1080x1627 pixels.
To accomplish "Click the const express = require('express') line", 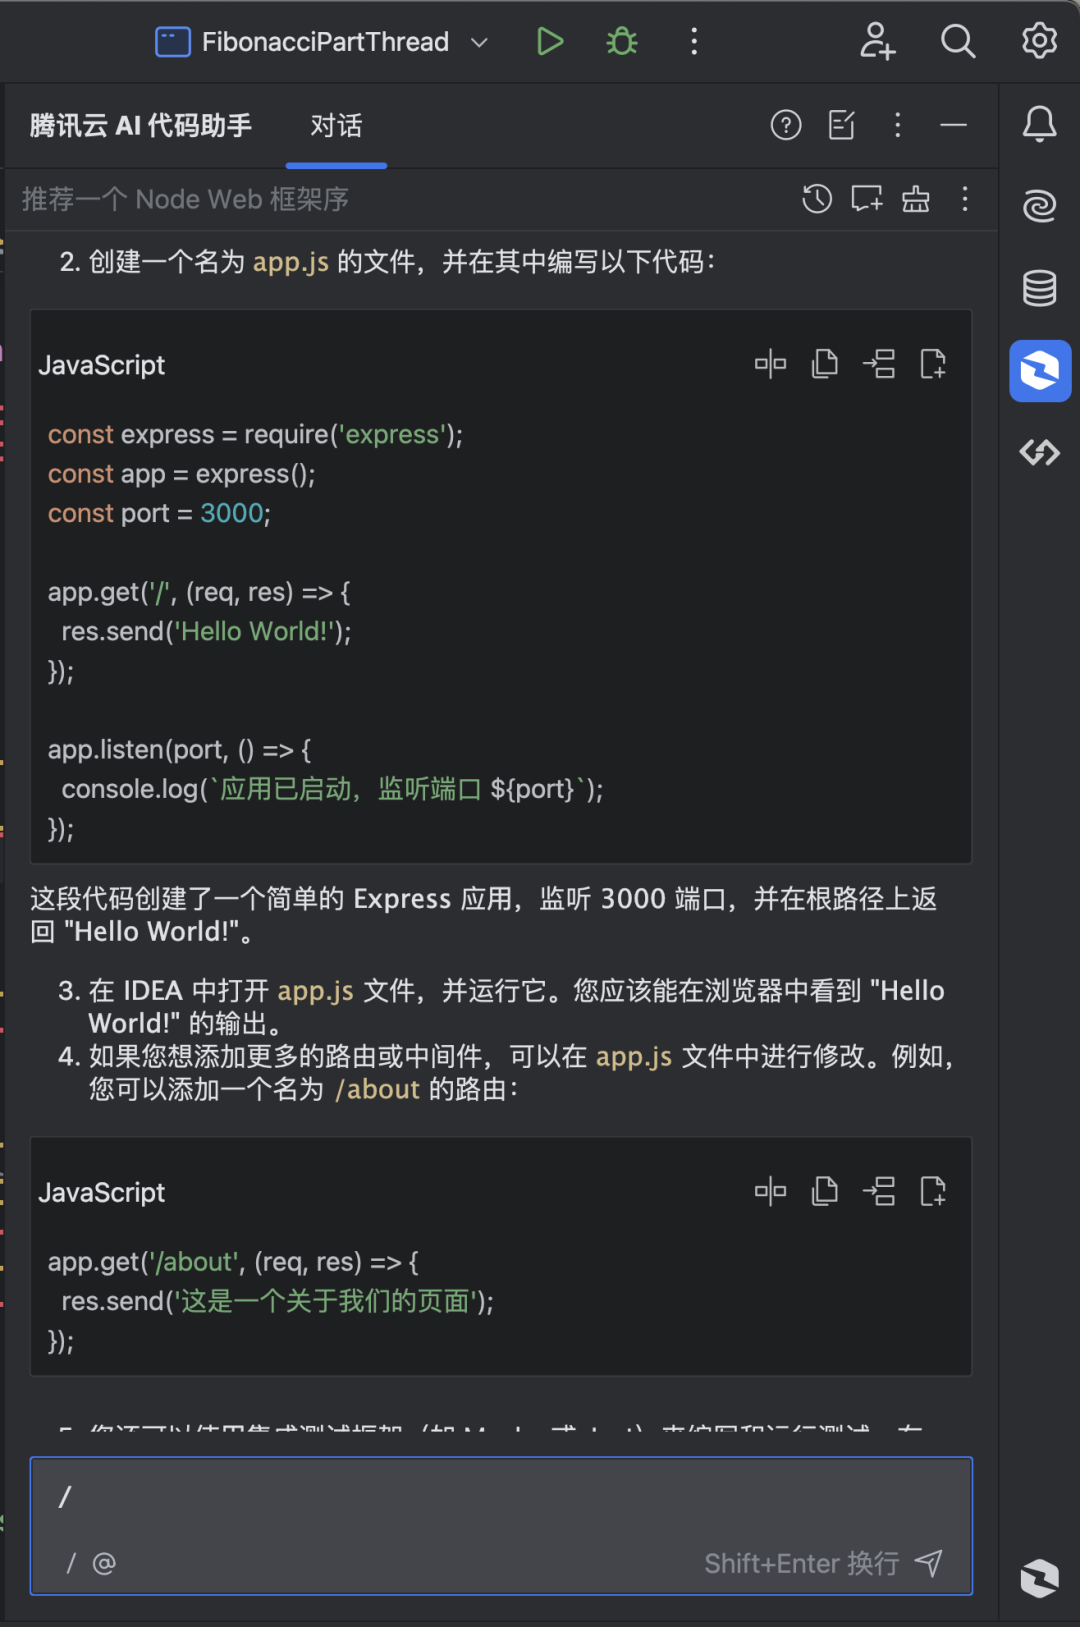I will pyautogui.click(x=255, y=434).
